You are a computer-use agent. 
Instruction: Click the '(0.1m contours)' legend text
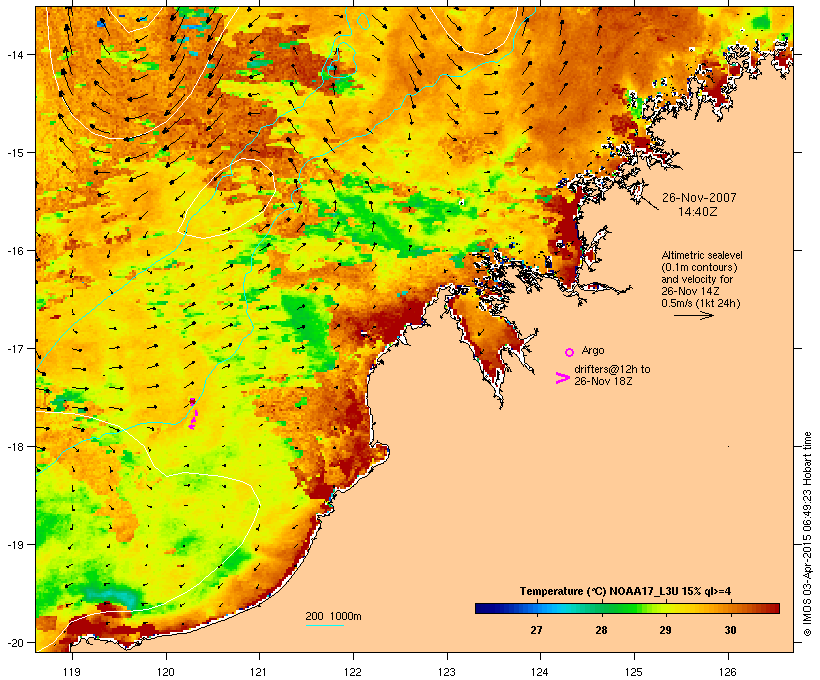click(x=699, y=267)
